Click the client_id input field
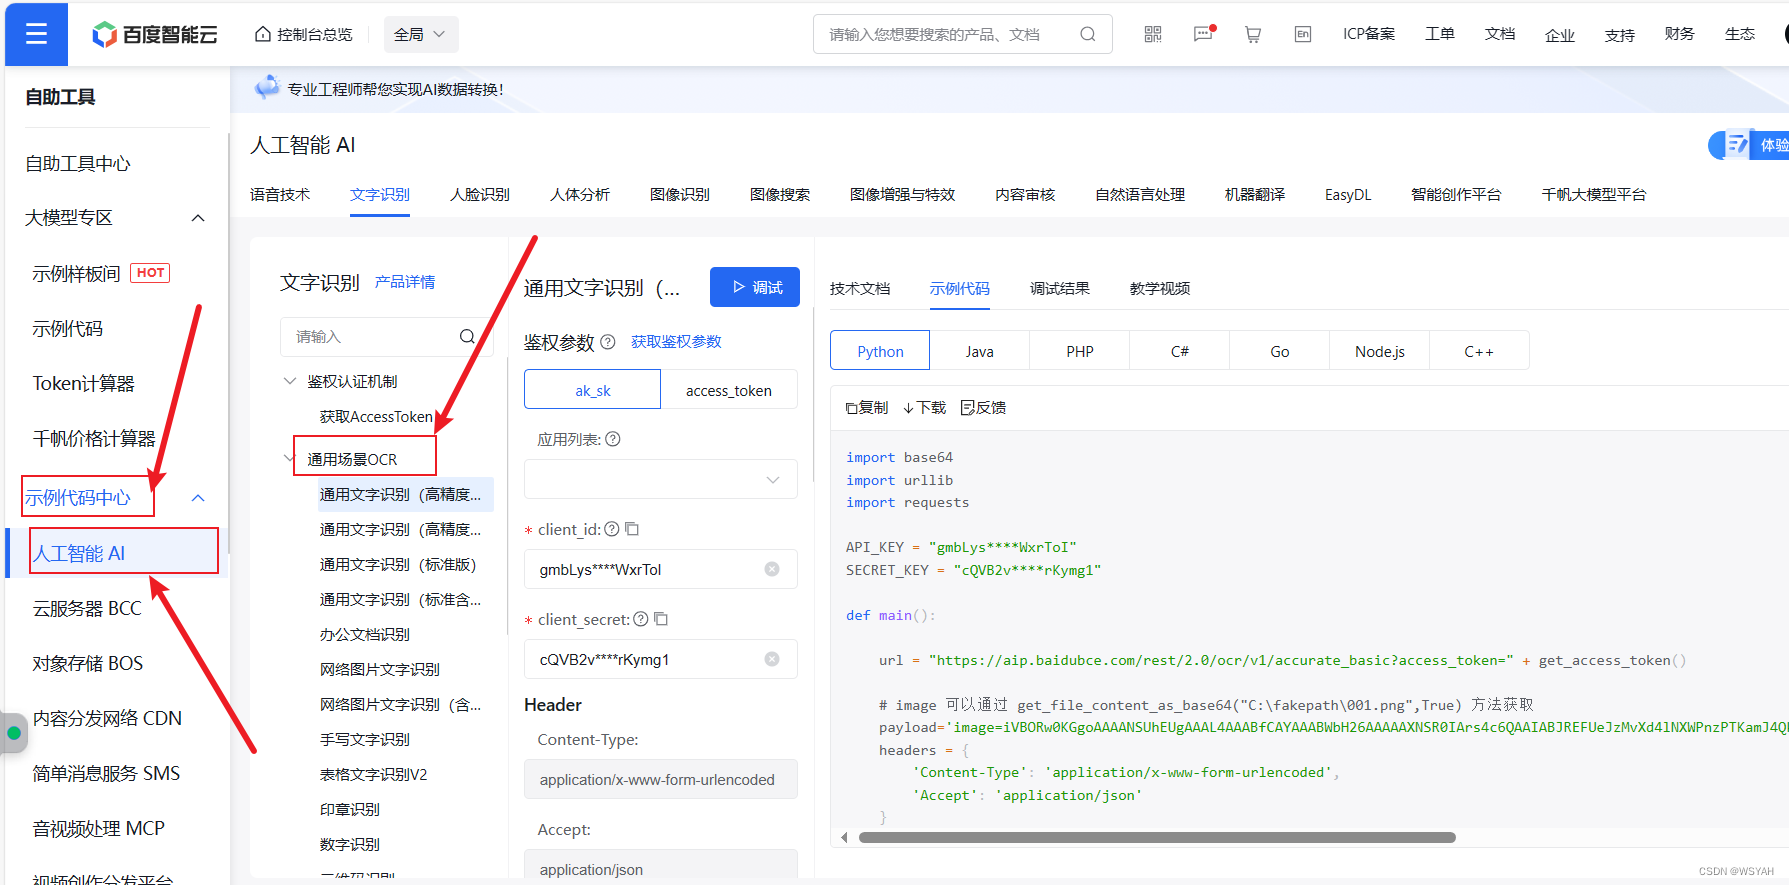 661,569
